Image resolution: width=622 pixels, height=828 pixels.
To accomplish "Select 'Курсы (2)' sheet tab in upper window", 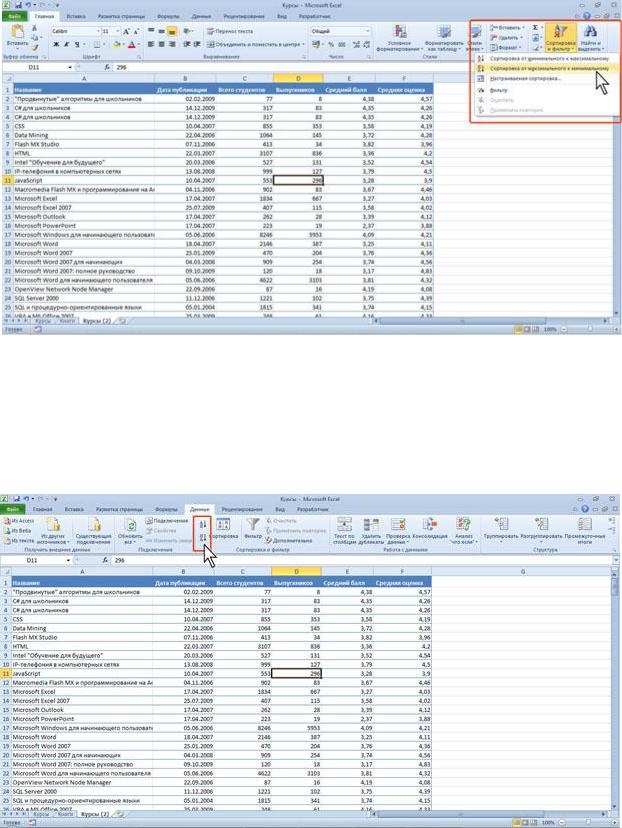I will pos(96,321).
